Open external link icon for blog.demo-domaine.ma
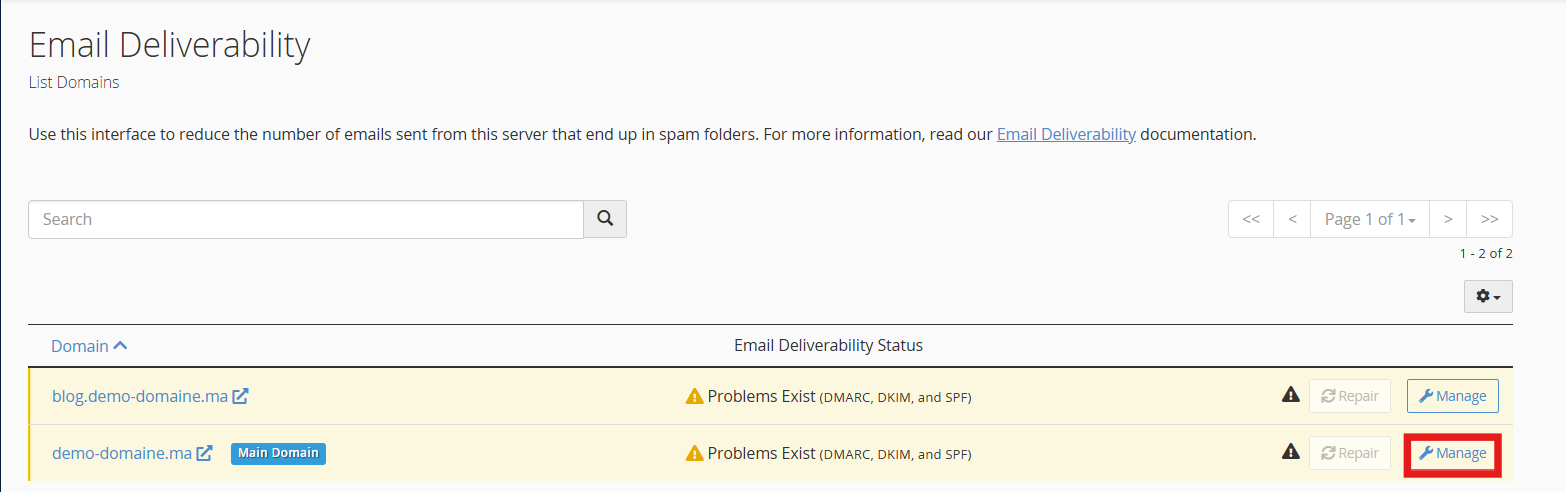The height and width of the screenshot is (492, 1566). pos(240,396)
